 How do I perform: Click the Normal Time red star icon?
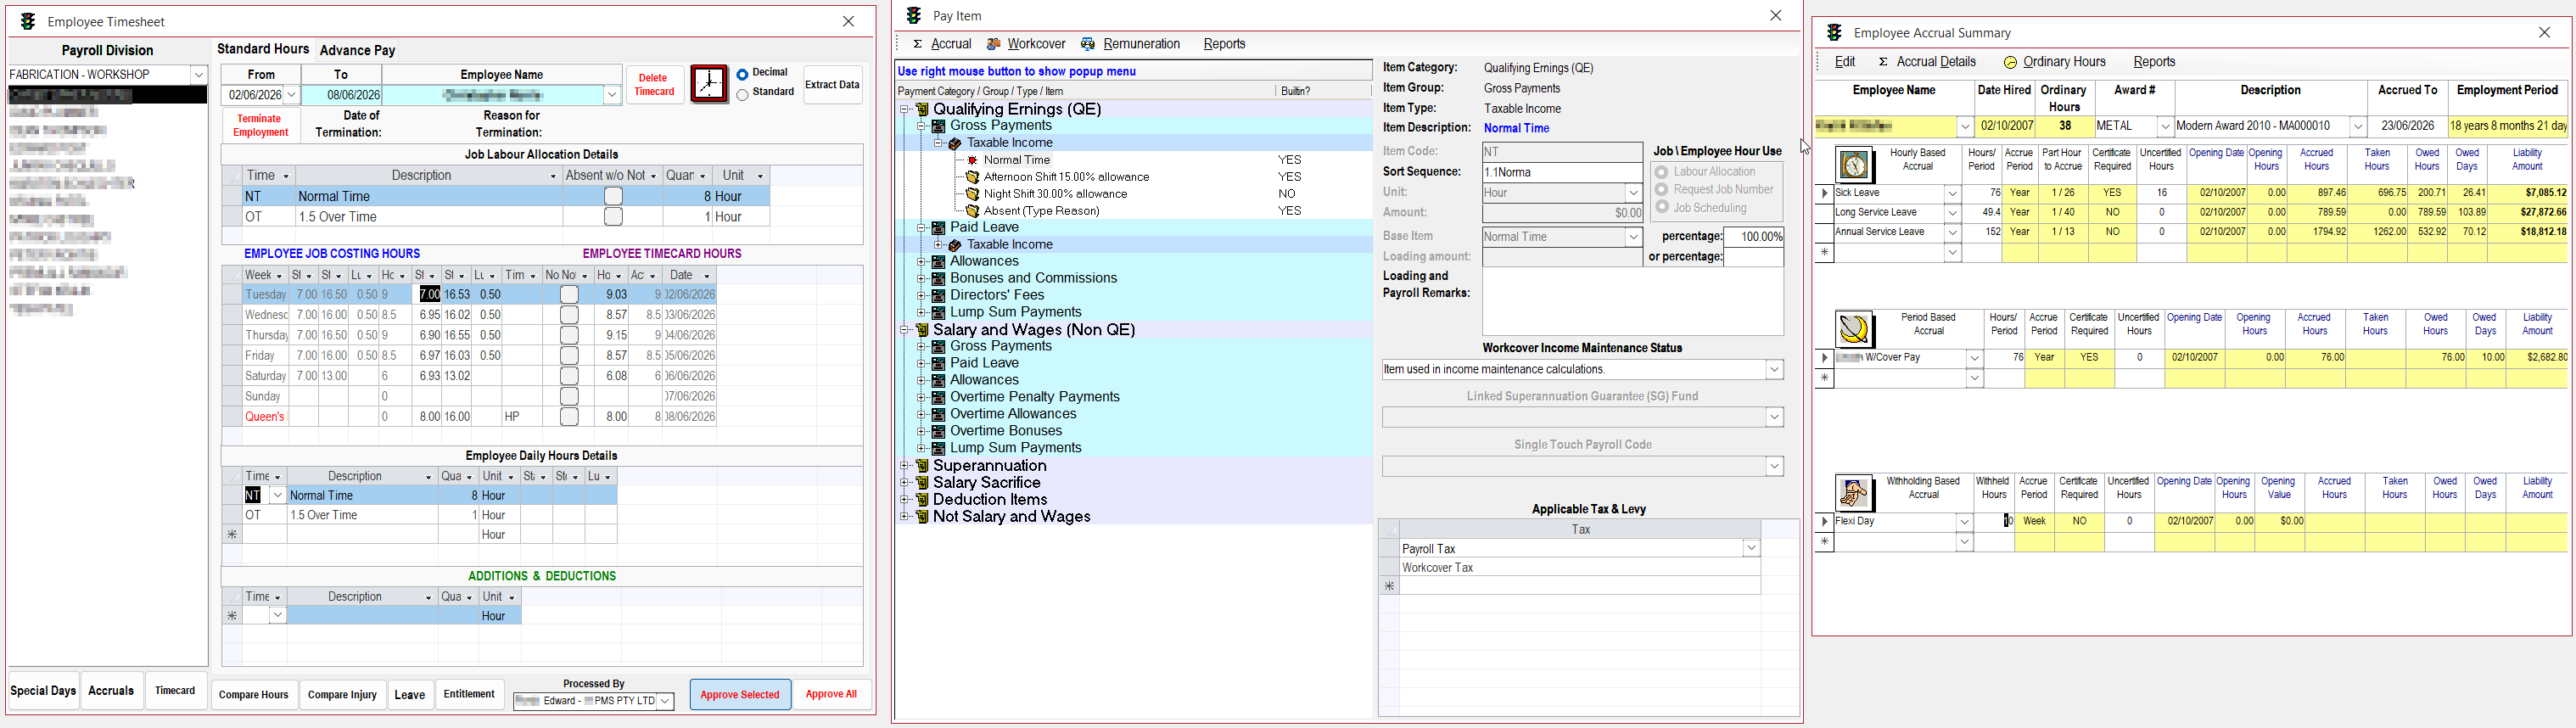point(972,160)
